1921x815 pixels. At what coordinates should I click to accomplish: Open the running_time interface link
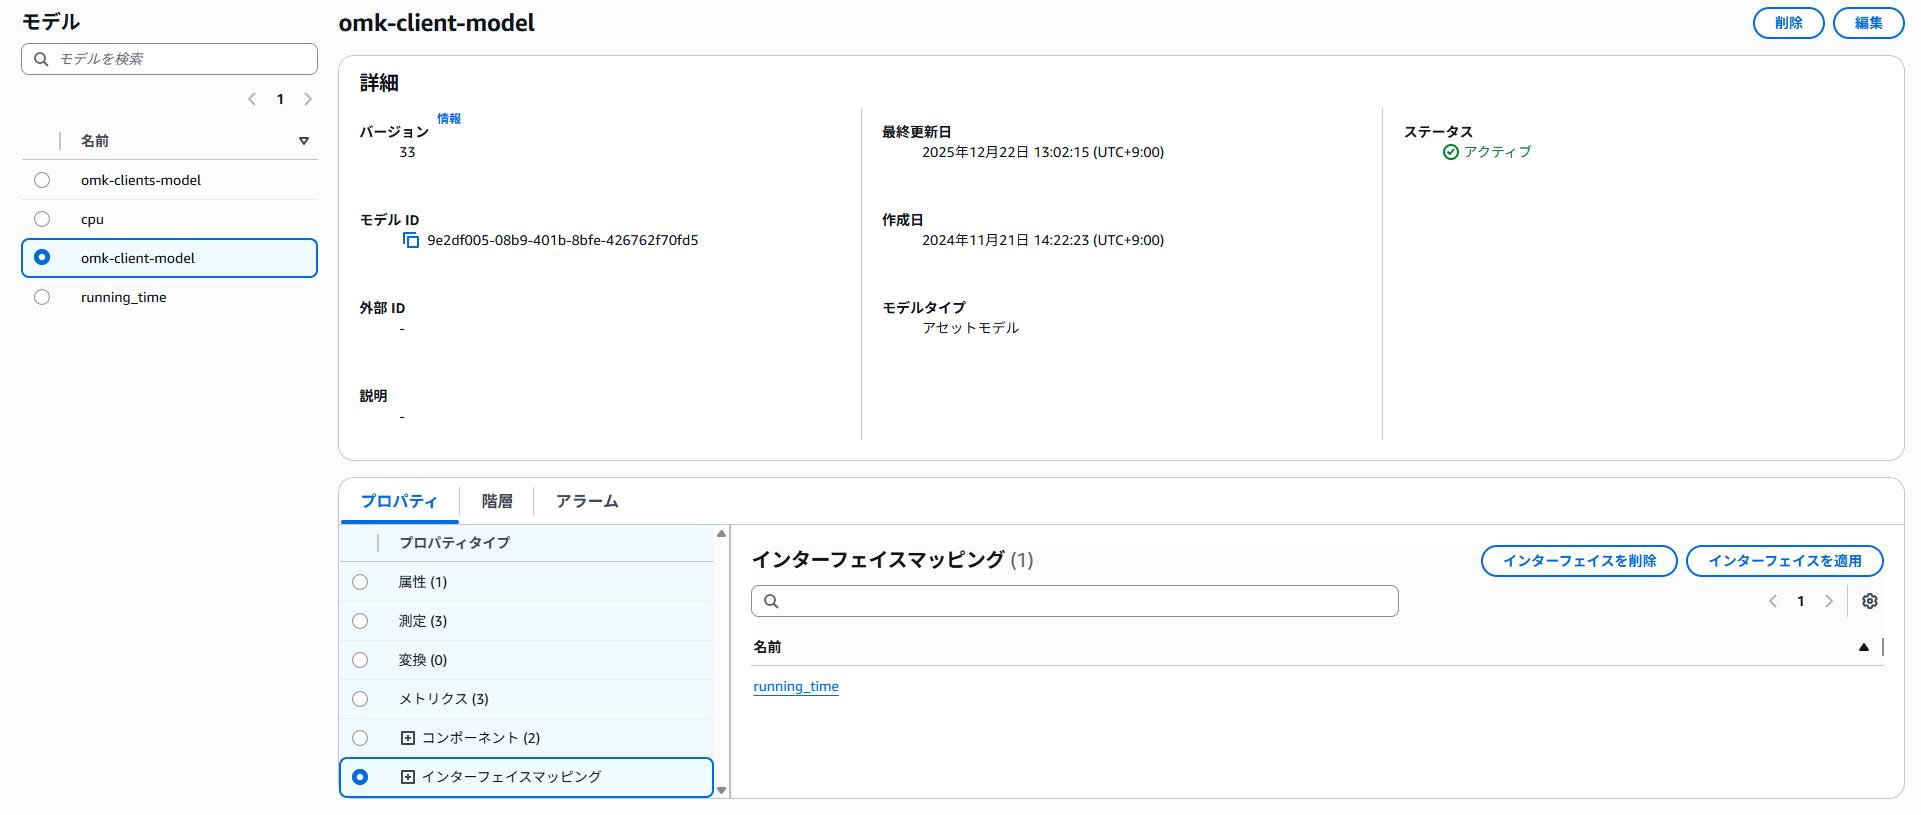click(x=796, y=686)
